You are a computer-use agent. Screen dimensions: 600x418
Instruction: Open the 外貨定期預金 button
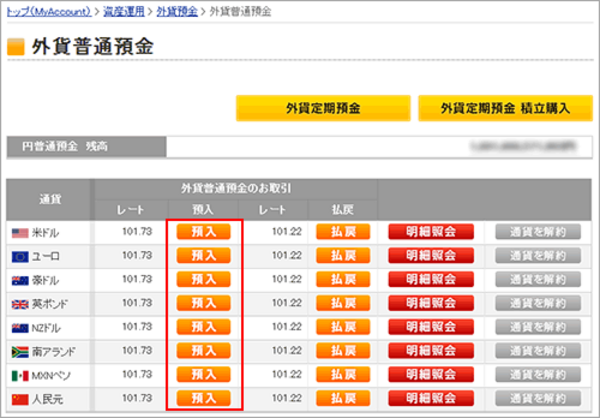tap(323, 108)
